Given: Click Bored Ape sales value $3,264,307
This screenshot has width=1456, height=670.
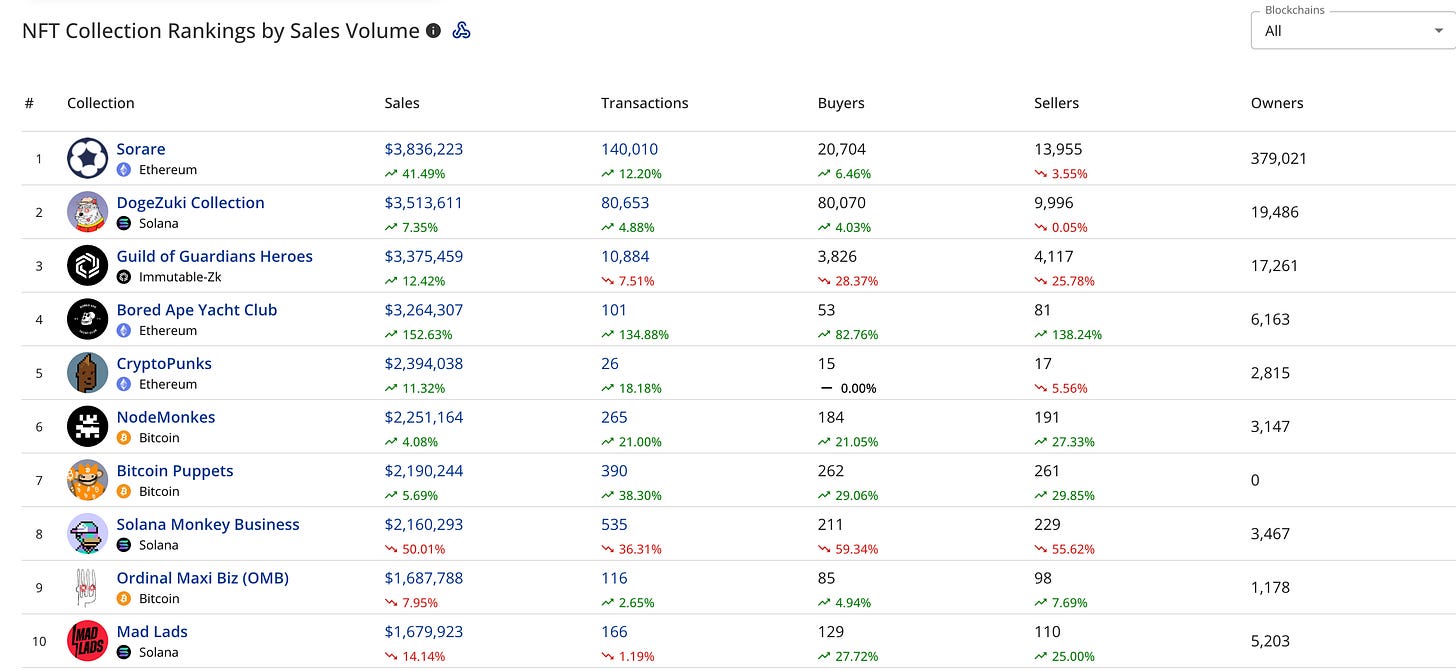Looking at the screenshot, I should pos(424,310).
